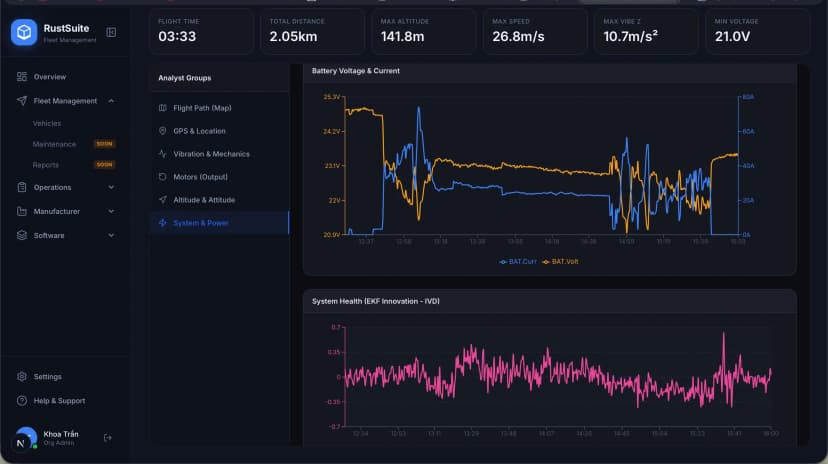Click the Software layers icon
The height and width of the screenshot is (464, 828).
coord(22,235)
